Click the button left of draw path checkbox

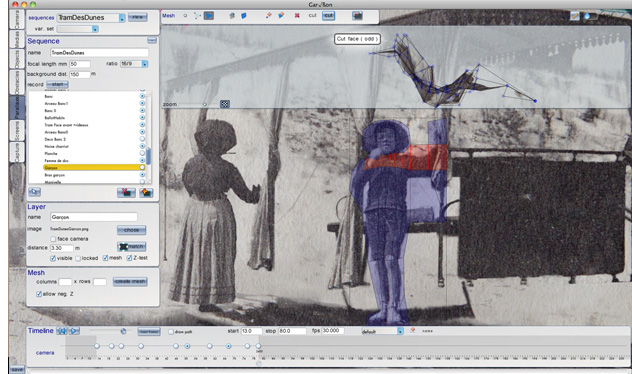149,331
